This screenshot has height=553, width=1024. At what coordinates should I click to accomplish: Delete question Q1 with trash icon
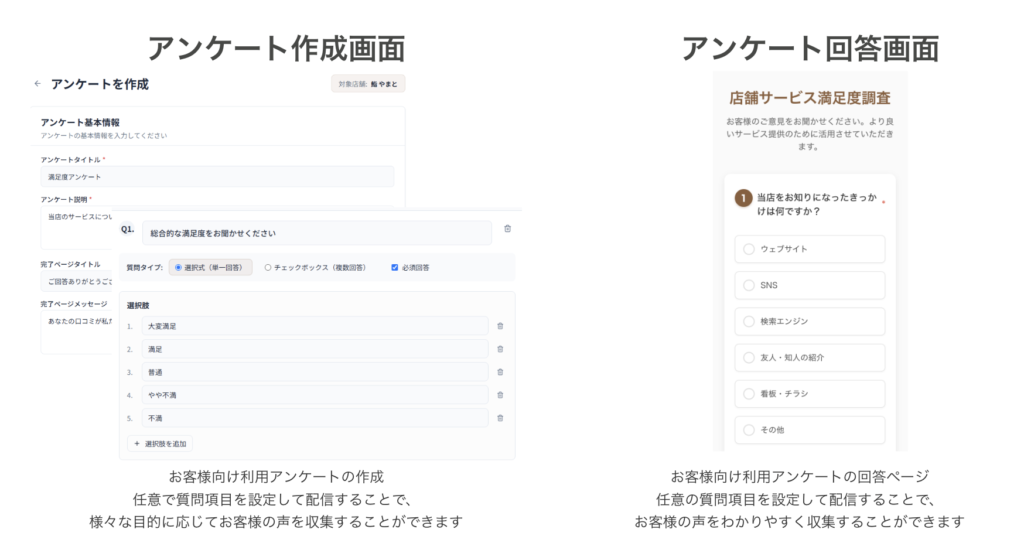[507, 229]
